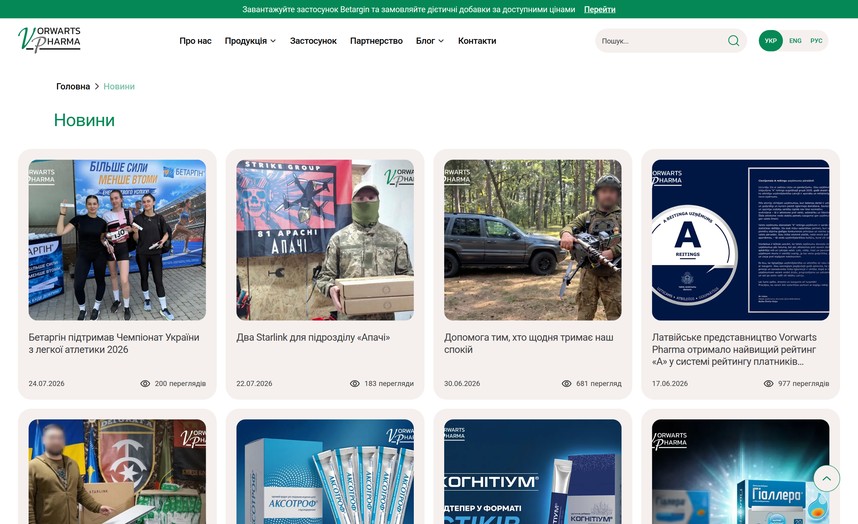858x524 pixels.
Task: Open the A Reitings certificate thumbnail
Action: (x=740, y=240)
